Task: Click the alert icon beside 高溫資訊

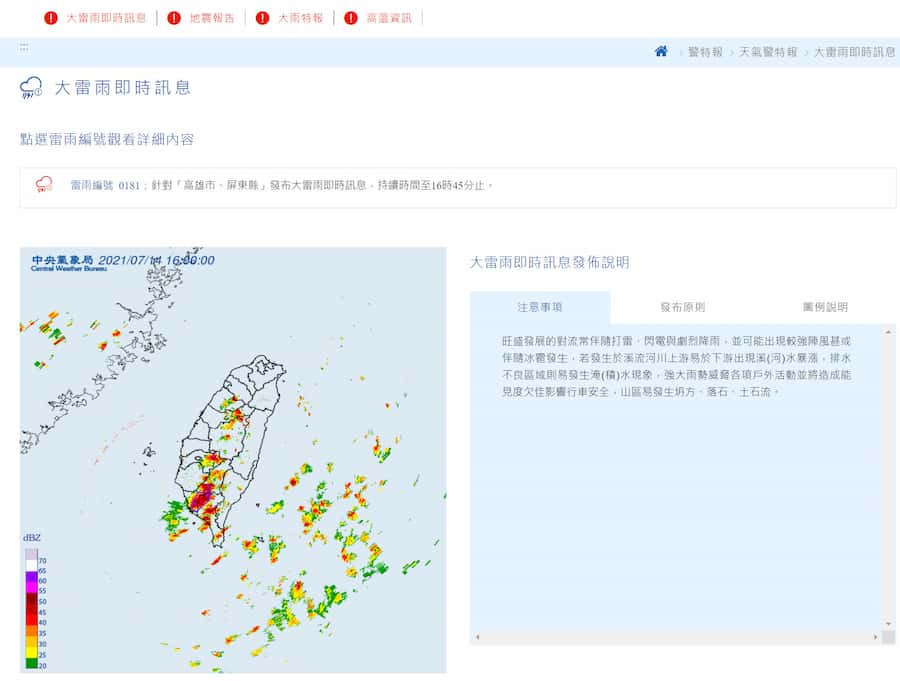Action: click(350, 18)
